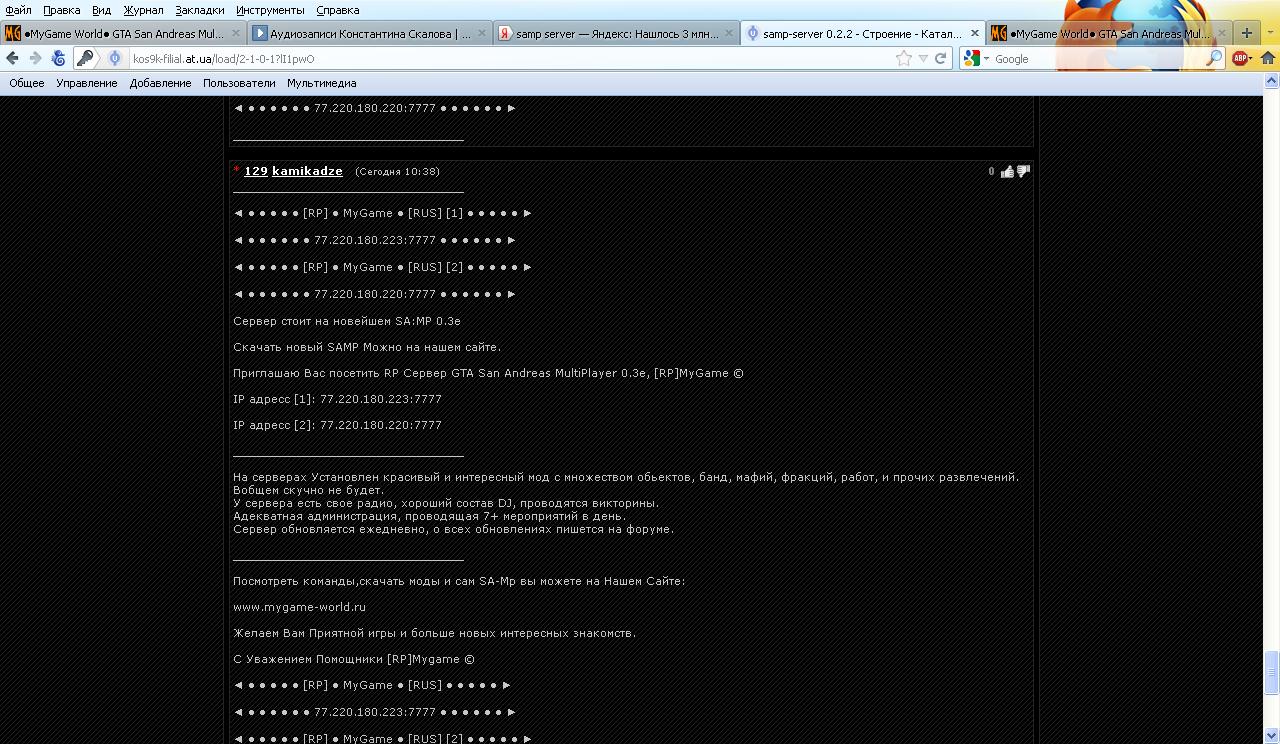The height and width of the screenshot is (744, 1280).
Task: Open the Инструменты menu
Action: click(x=270, y=10)
